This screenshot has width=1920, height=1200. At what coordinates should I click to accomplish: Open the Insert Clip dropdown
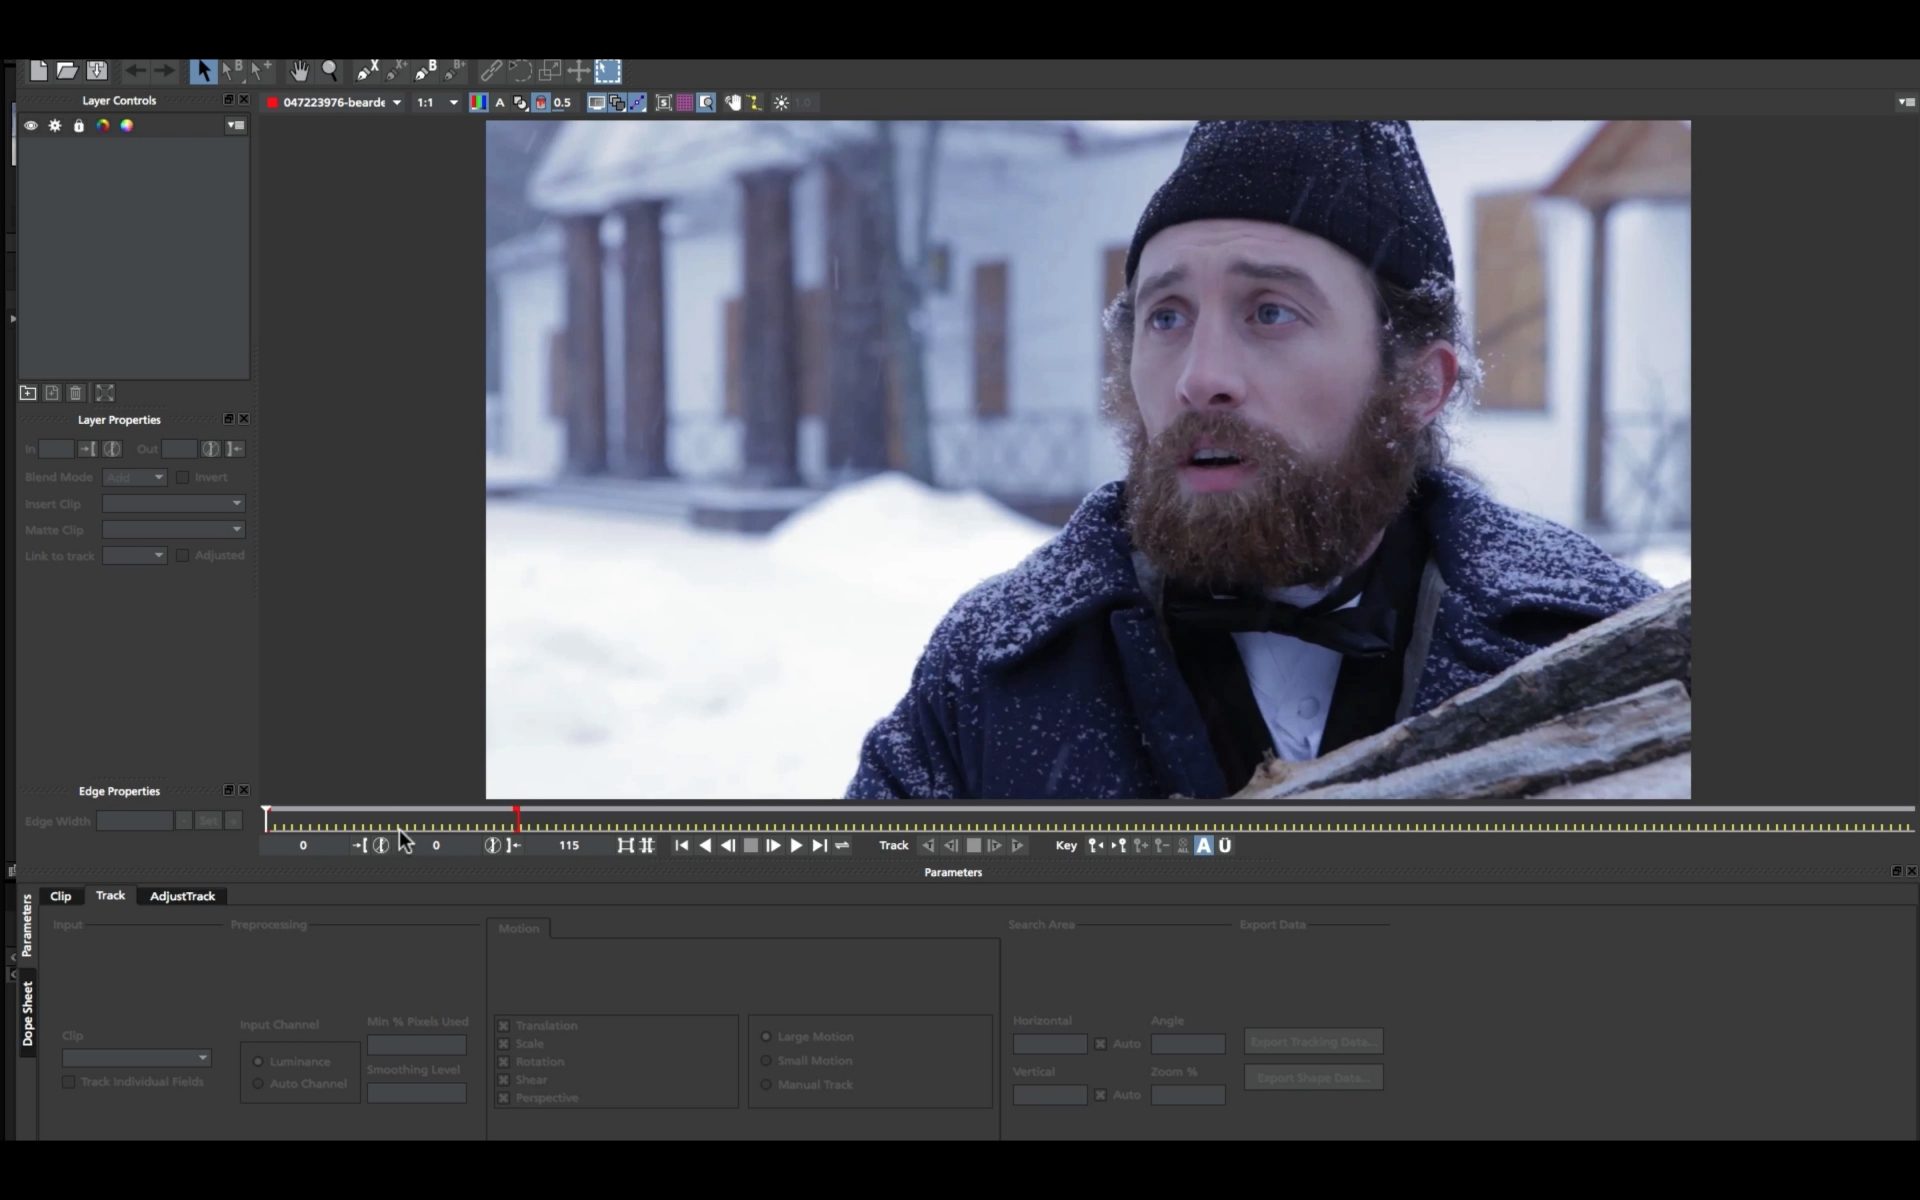tap(173, 504)
